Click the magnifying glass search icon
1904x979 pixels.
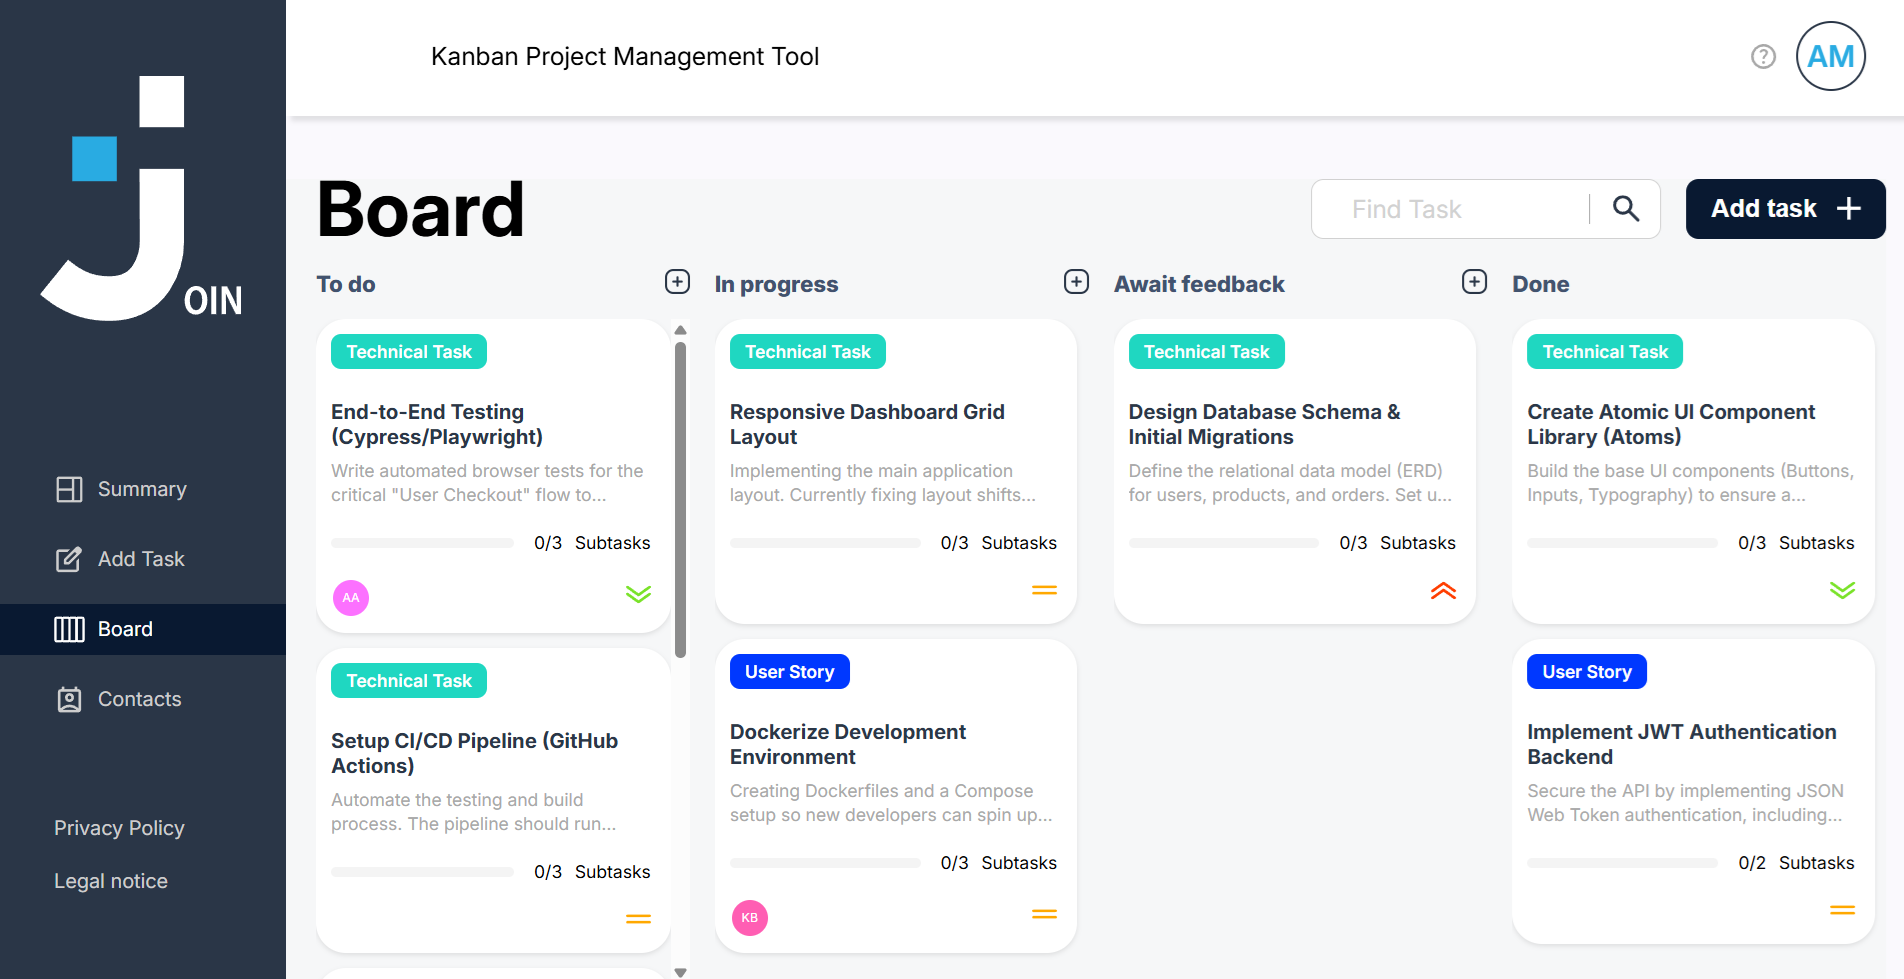coord(1626,209)
